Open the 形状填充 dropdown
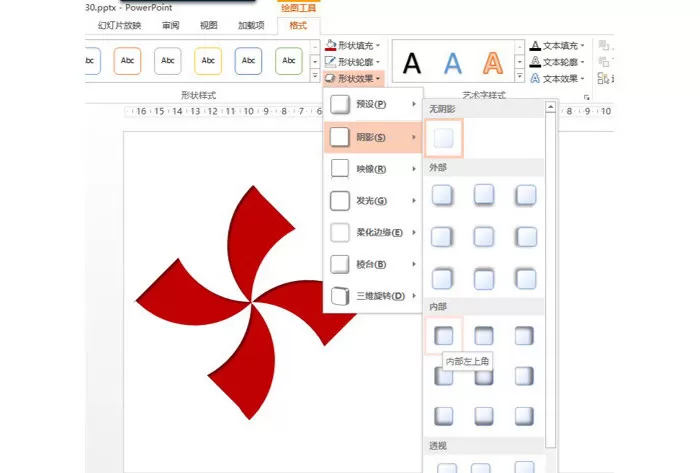The image size is (700, 473). point(353,45)
